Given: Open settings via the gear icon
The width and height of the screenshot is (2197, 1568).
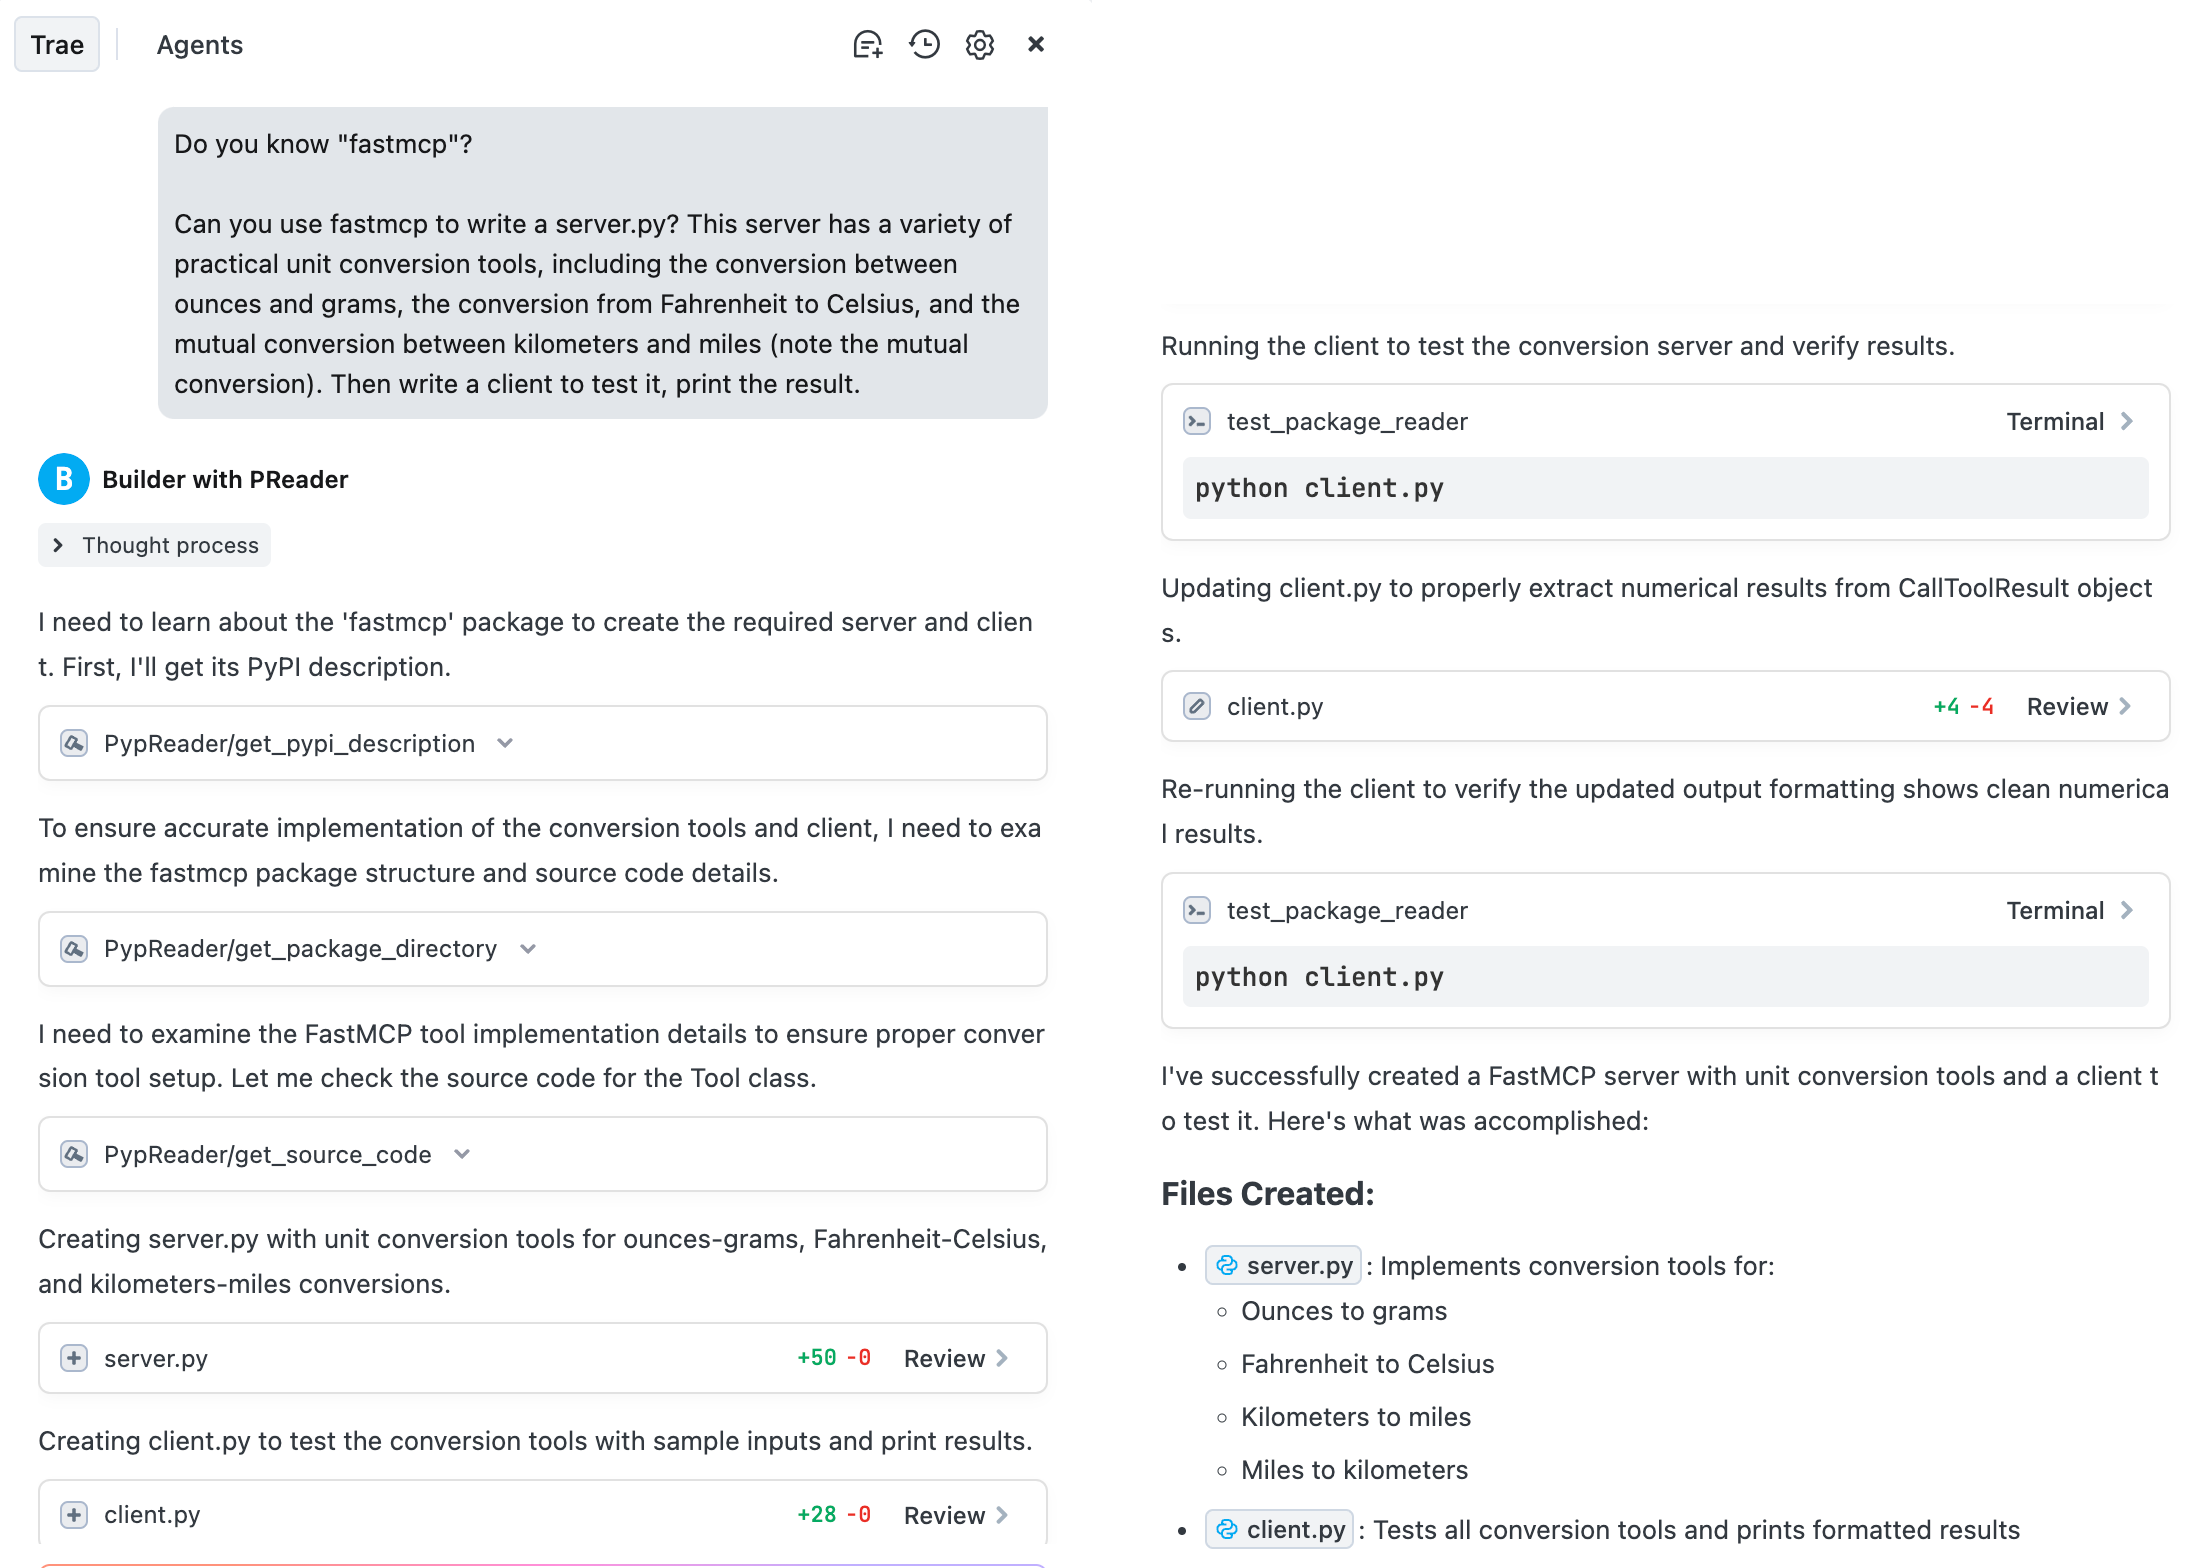Looking at the screenshot, I should [980, 45].
